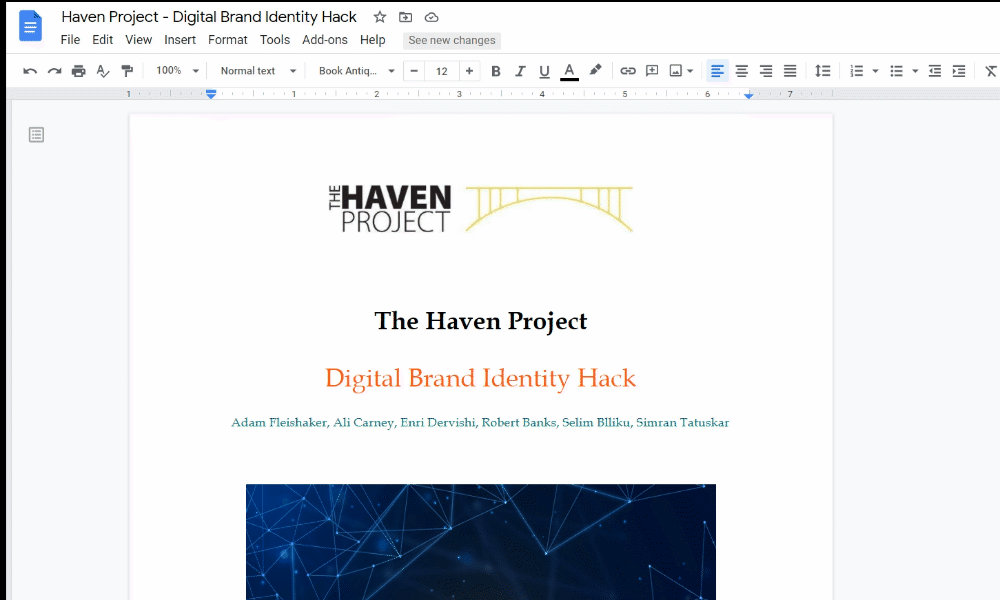The height and width of the screenshot is (600, 1000).
Task: Add a comment using toolbar icon
Action: pos(652,71)
